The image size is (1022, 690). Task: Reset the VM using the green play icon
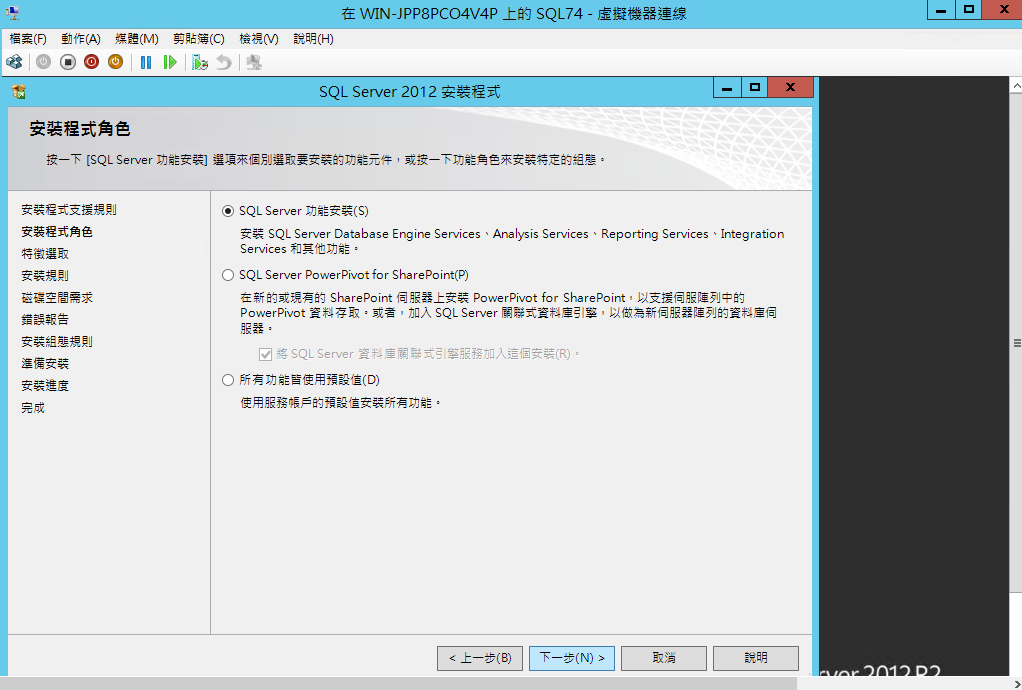[170, 63]
